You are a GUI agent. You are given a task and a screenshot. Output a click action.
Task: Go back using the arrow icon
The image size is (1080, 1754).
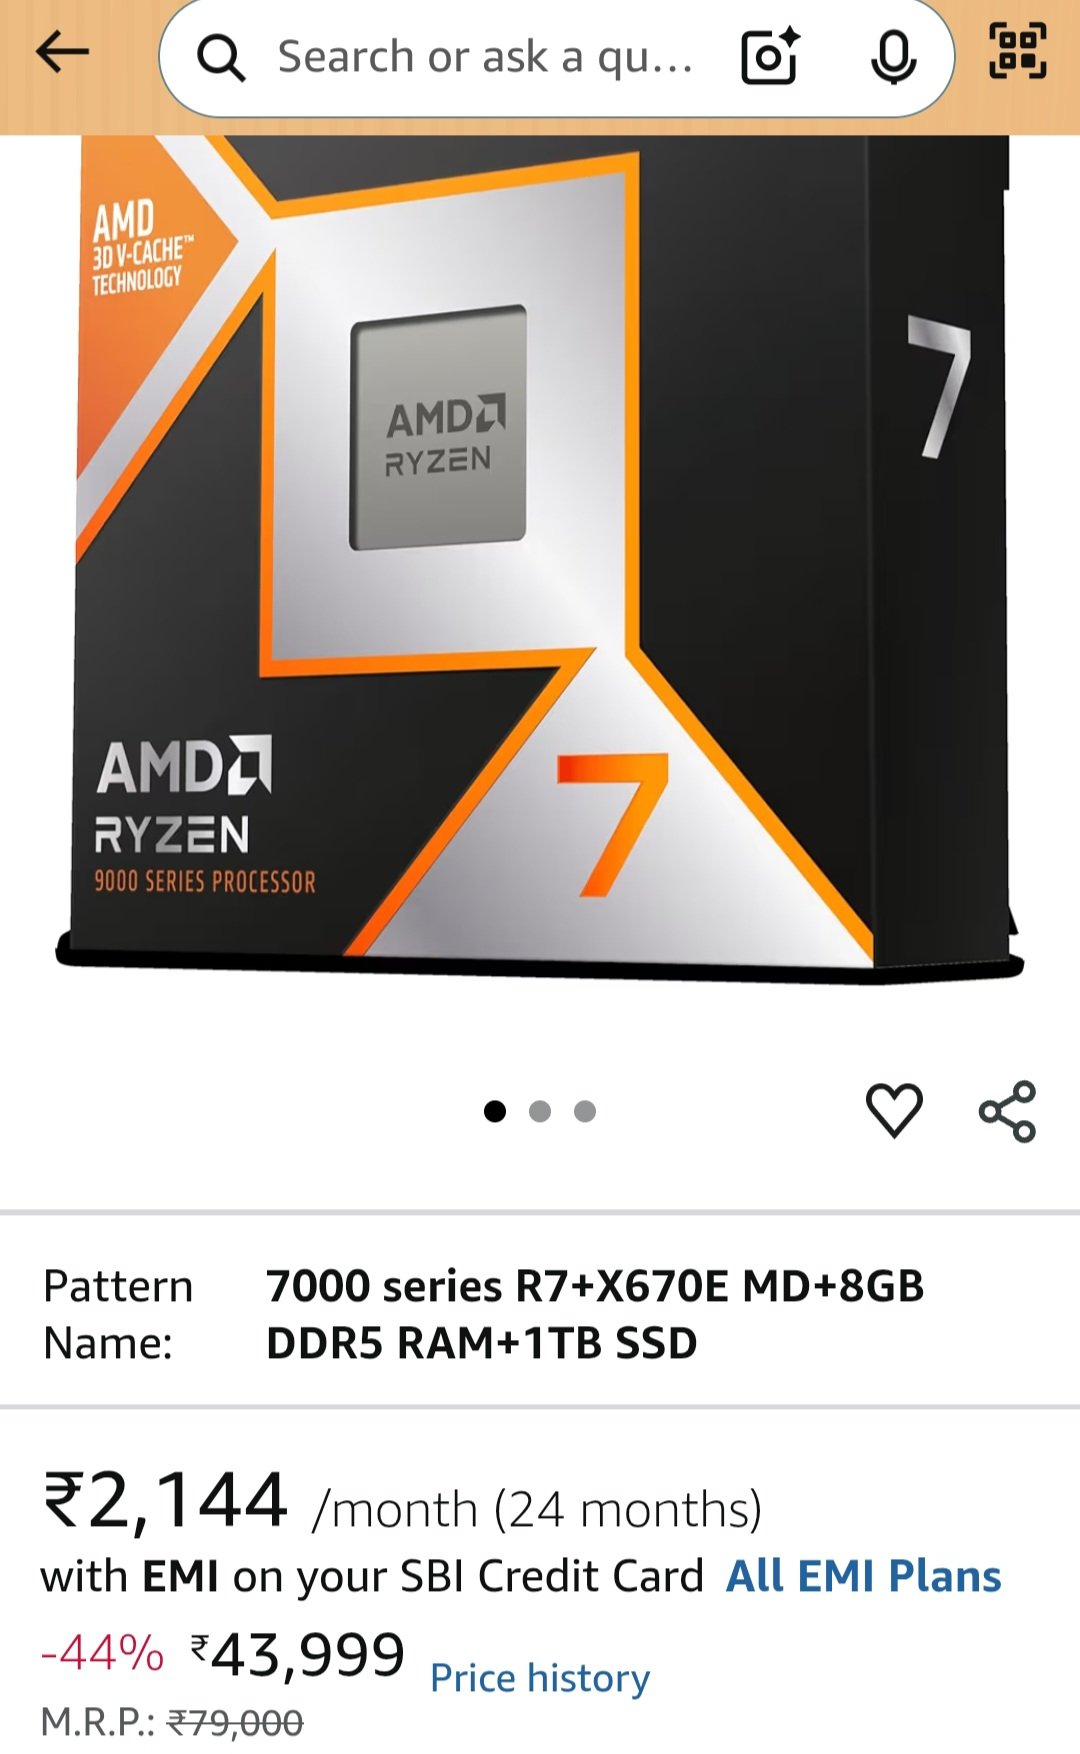click(x=62, y=52)
